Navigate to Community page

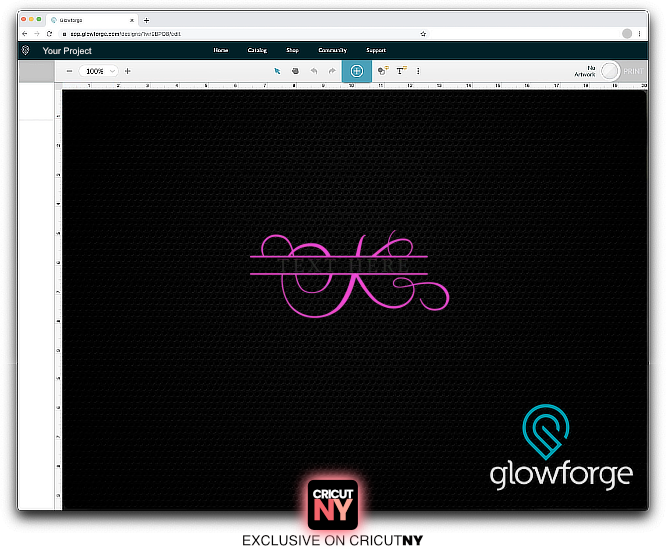pyautogui.click(x=332, y=50)
